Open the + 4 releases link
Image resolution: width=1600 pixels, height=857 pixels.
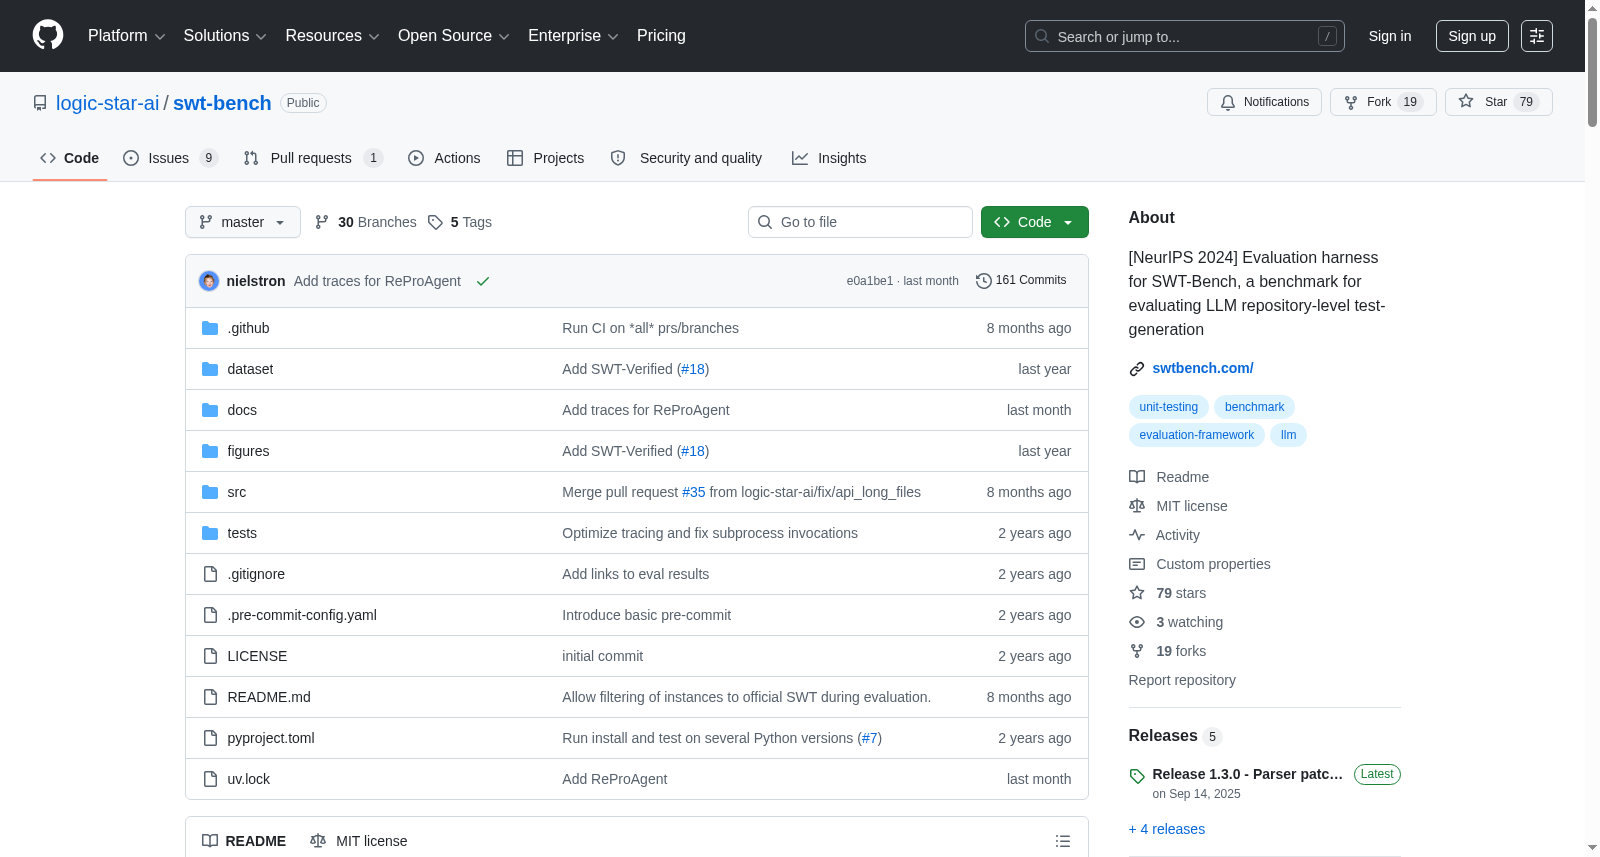click(x=1167, y=829)
